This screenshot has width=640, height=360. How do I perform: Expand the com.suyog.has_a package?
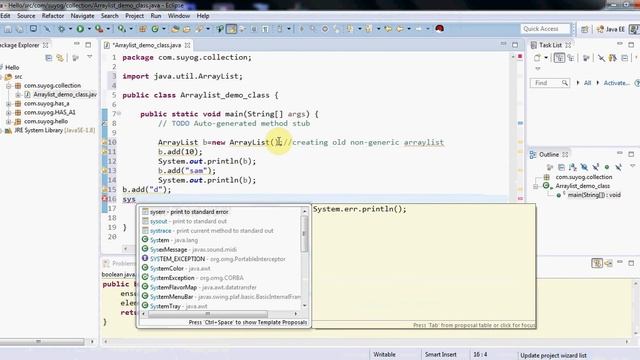9,104
